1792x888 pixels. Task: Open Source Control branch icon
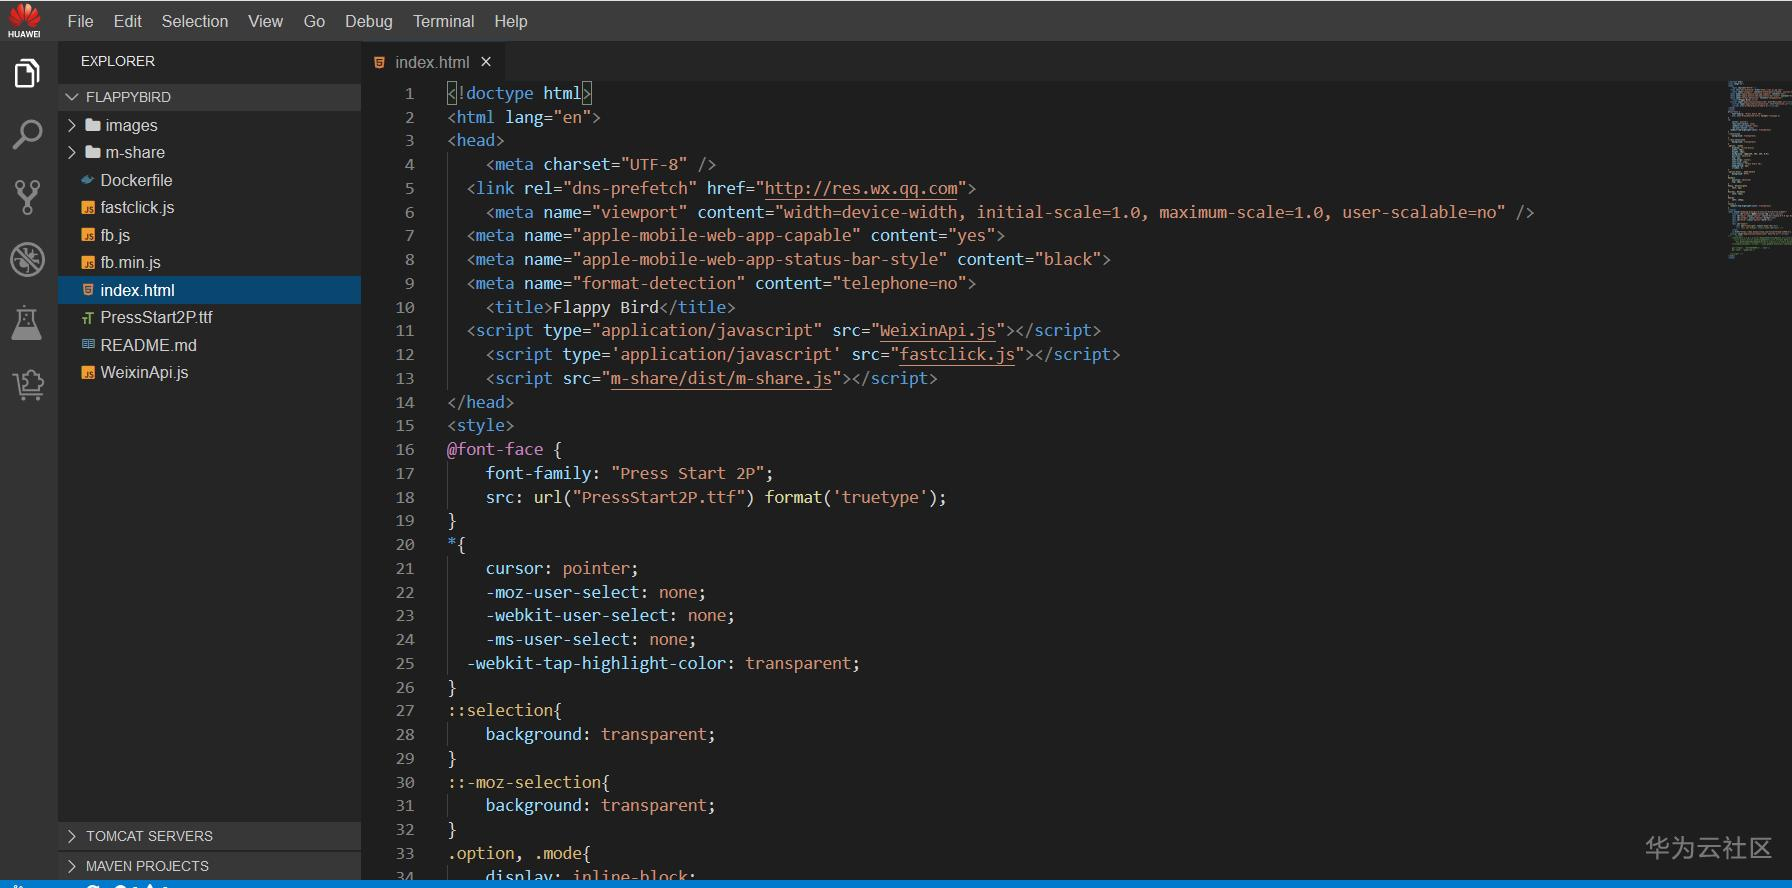pos(27,197)
